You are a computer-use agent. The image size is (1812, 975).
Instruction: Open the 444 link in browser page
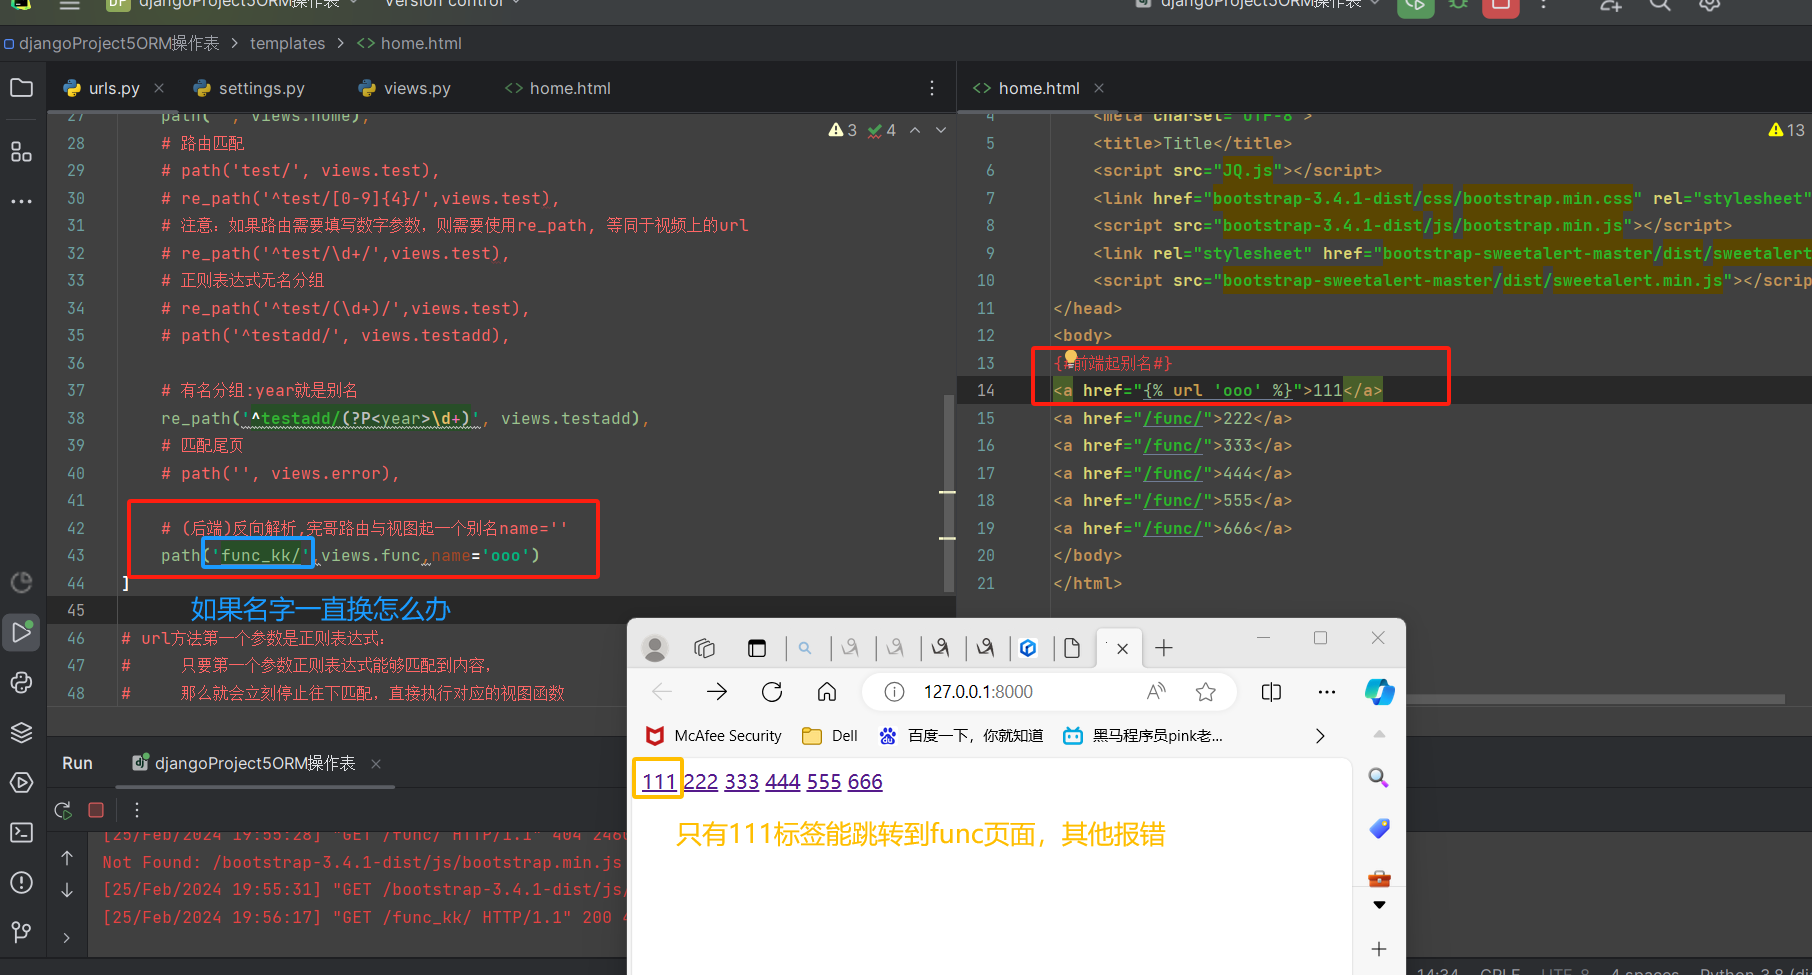click(x=782, y=781)
